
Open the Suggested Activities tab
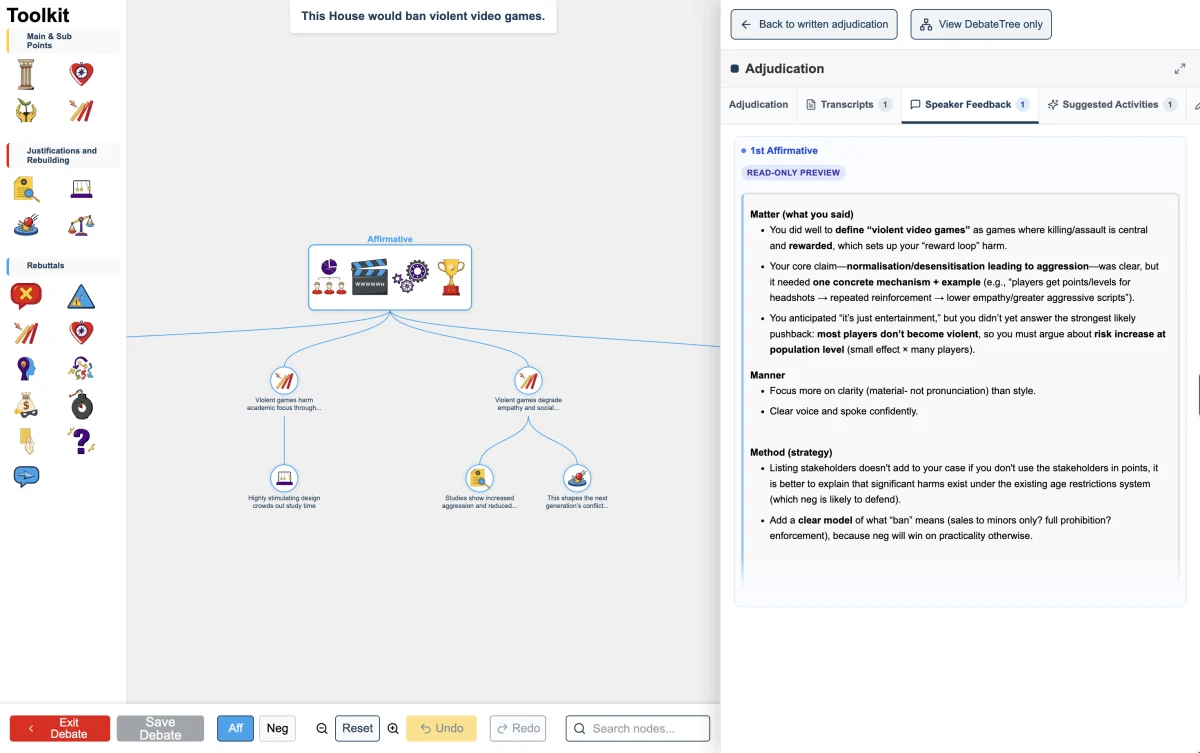[1112, 105]
